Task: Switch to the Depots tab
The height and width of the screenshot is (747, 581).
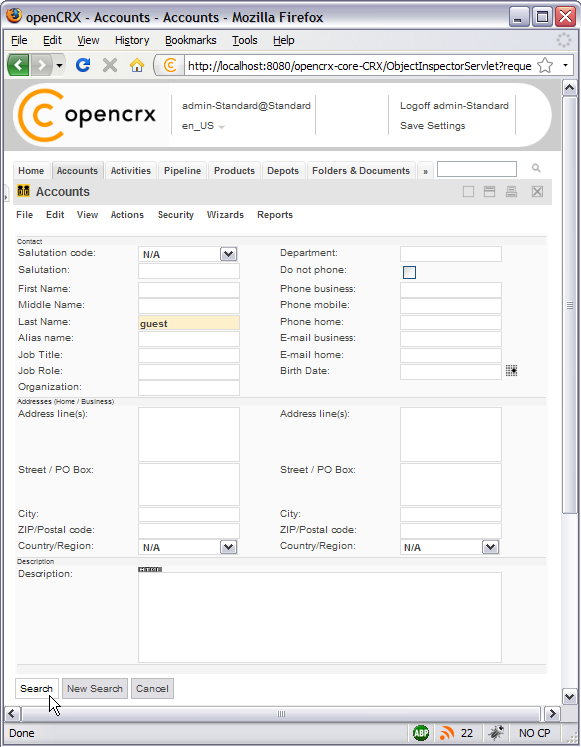Action: point(283,171)
